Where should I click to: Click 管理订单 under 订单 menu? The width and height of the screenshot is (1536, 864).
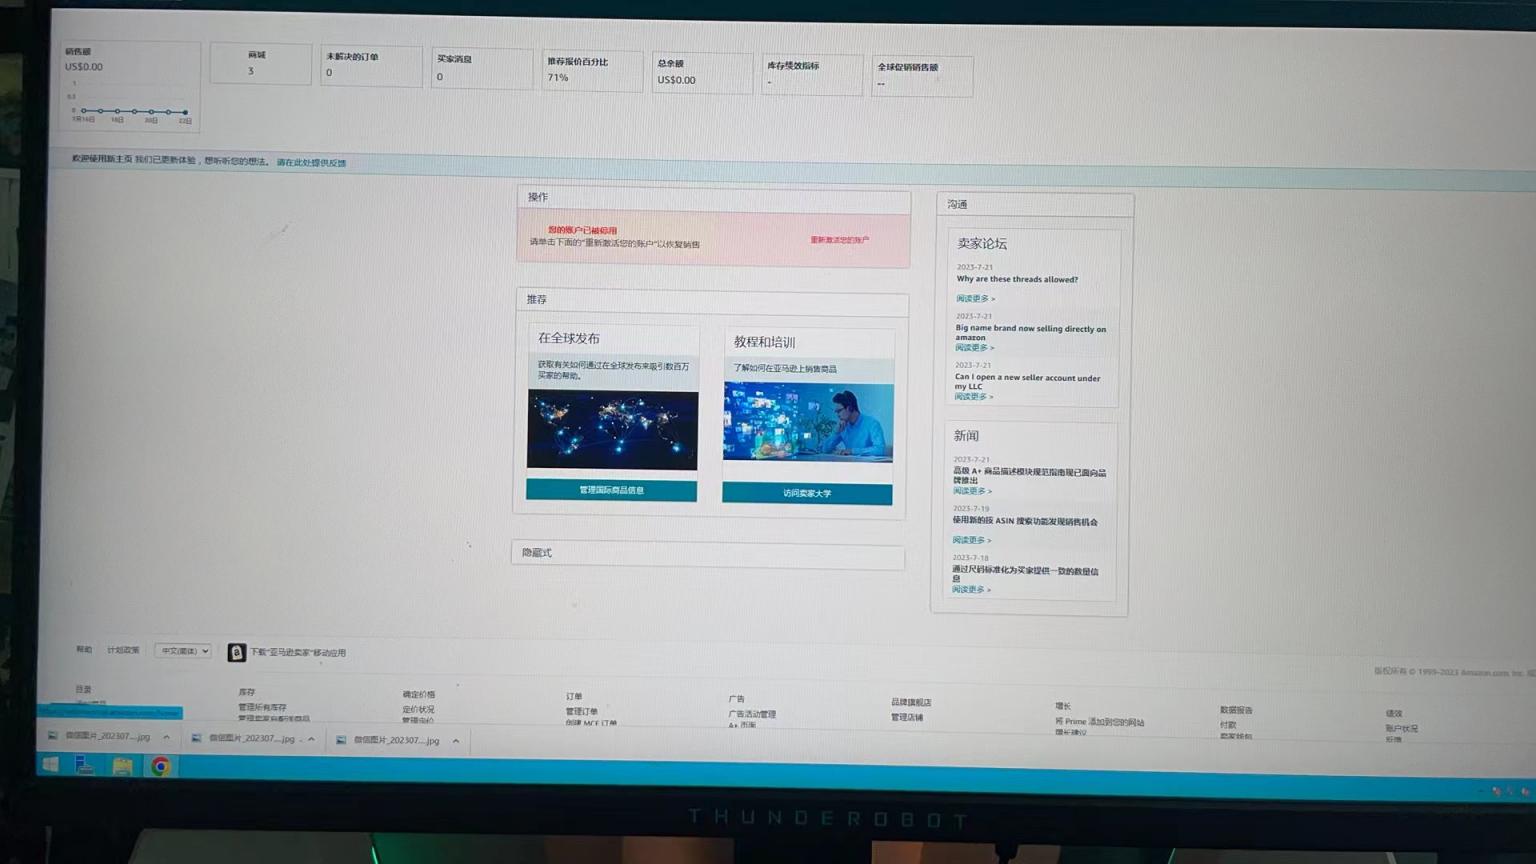click(581, 711)
